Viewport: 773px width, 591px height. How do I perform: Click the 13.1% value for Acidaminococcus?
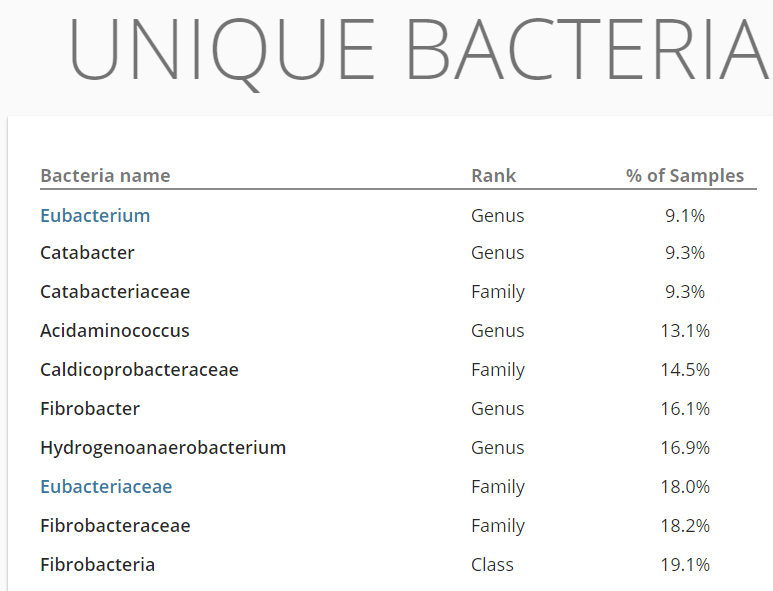pyautogui.click(x=685, y=331)
